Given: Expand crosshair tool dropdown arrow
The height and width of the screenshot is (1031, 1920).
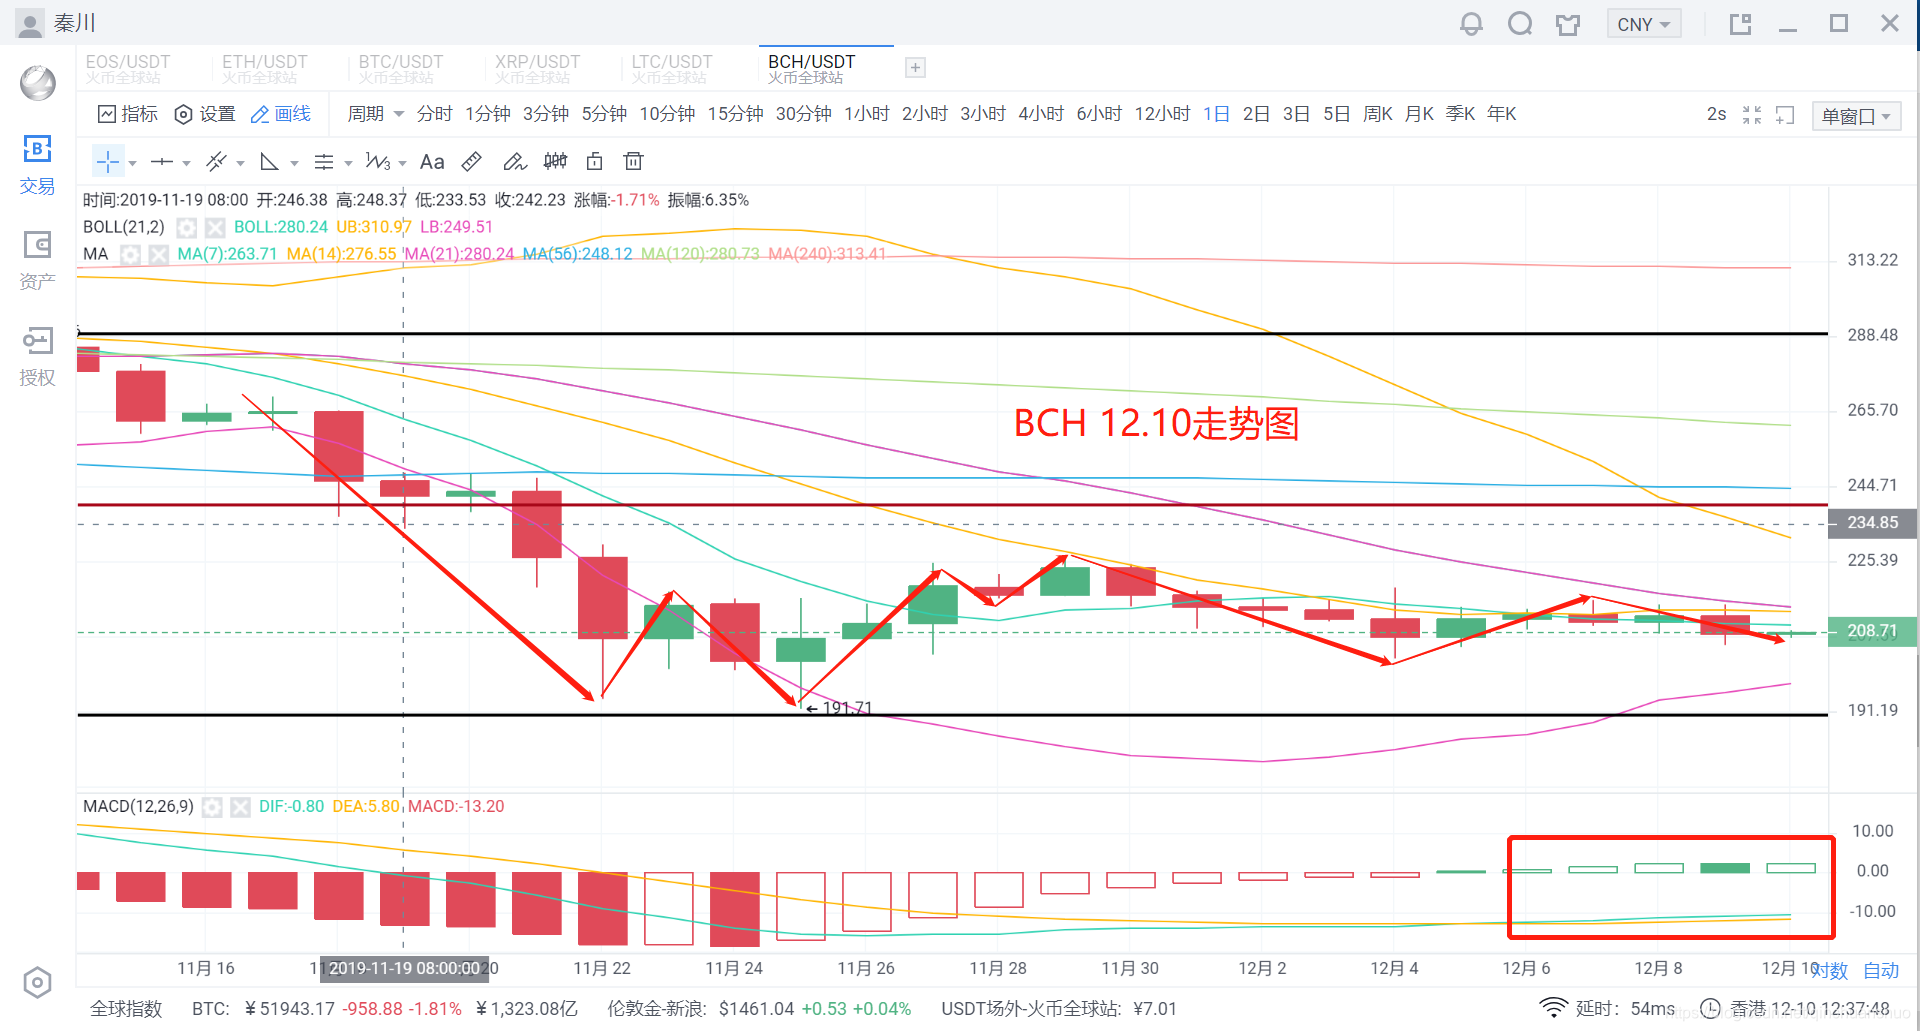Looking at the screenshot, I should 132,163.
